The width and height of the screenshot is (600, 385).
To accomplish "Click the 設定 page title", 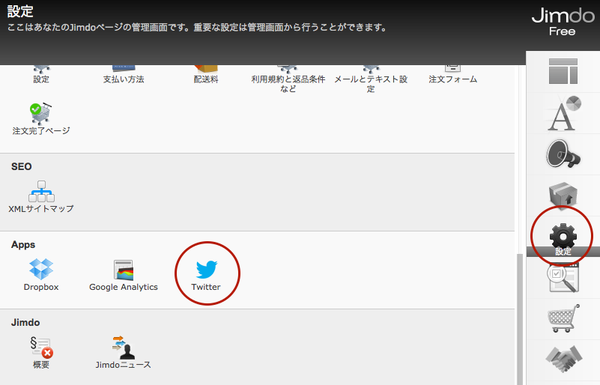I will coord(20,11).
